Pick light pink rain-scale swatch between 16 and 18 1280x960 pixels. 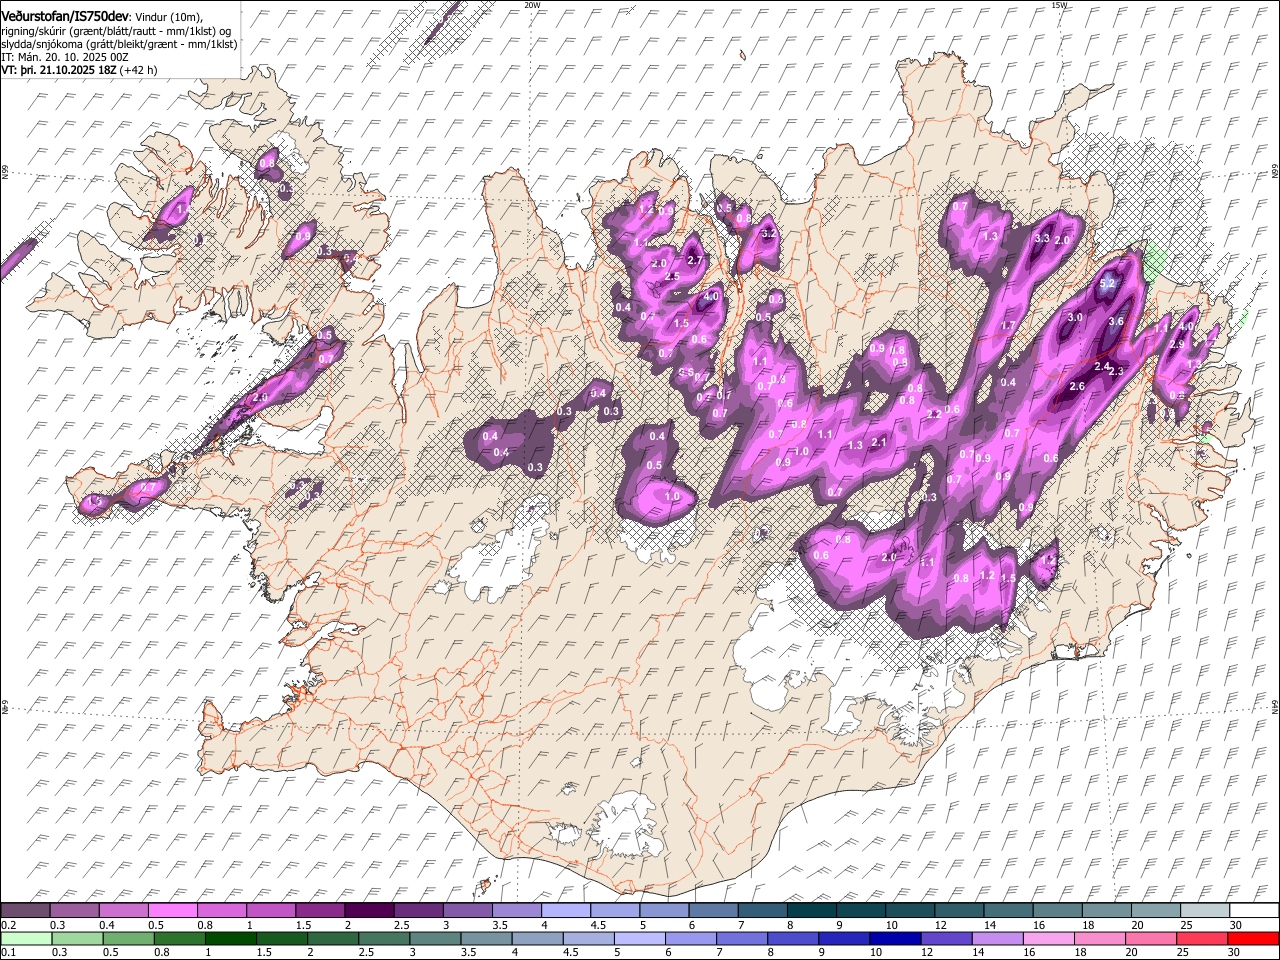1047,939
